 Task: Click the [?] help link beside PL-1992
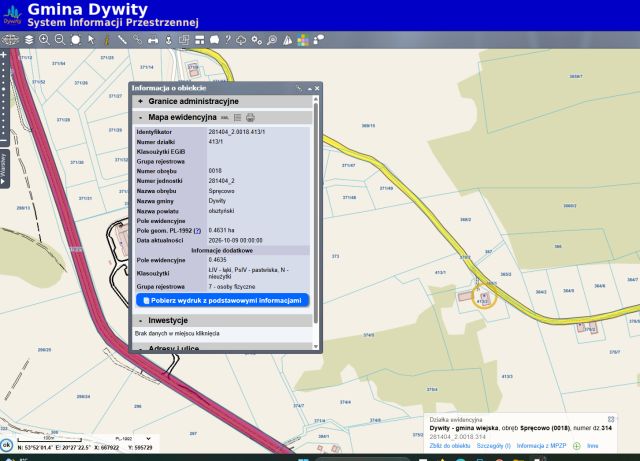(x=197, y=231)
